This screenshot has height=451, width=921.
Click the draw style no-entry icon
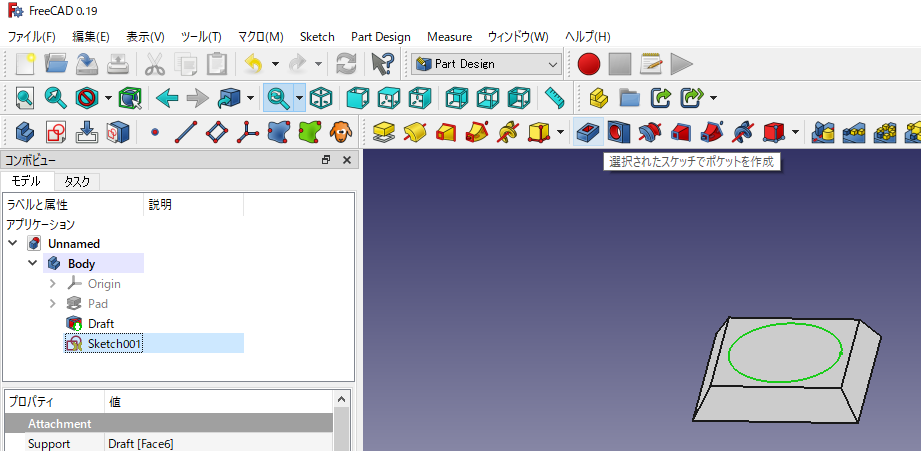(x=87, y=98)
